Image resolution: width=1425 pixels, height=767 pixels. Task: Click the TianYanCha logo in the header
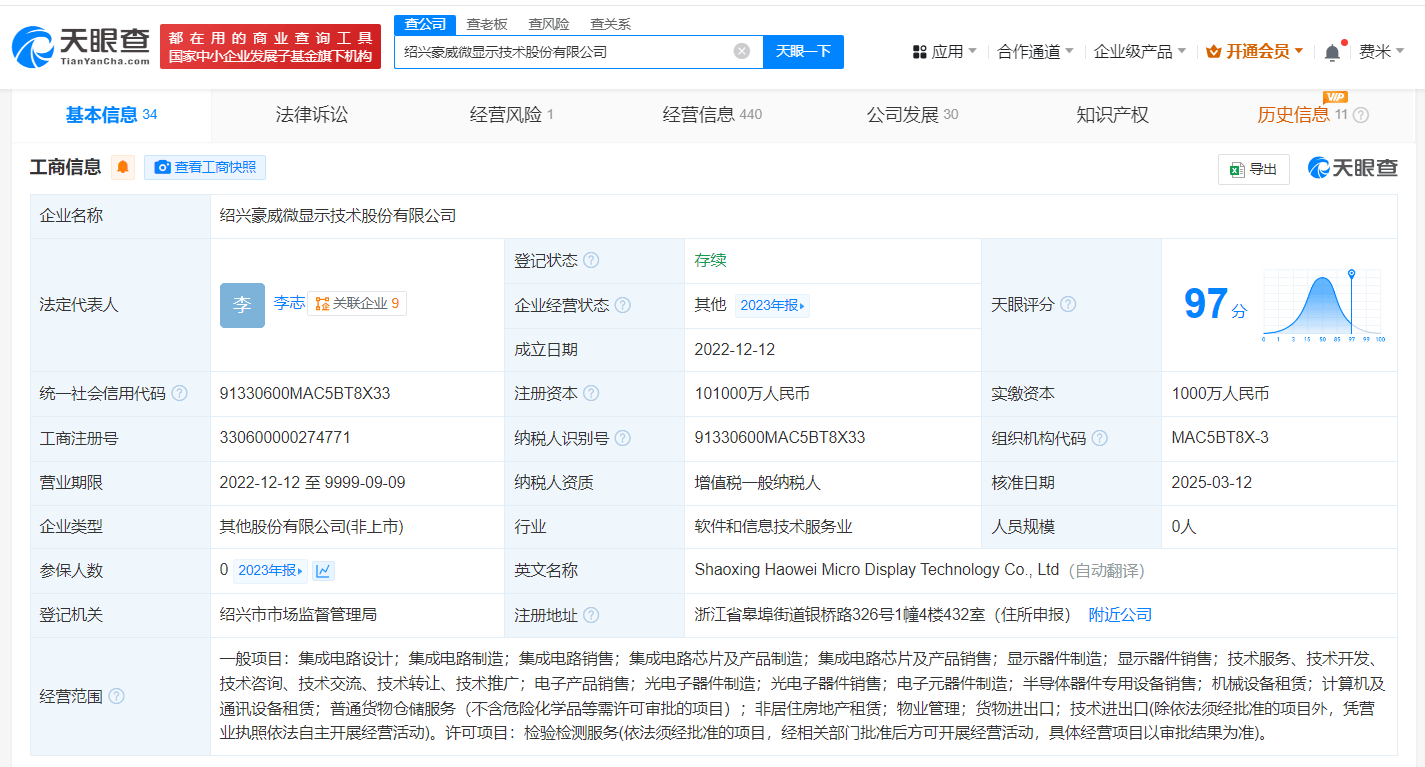[x=81, y=46]
